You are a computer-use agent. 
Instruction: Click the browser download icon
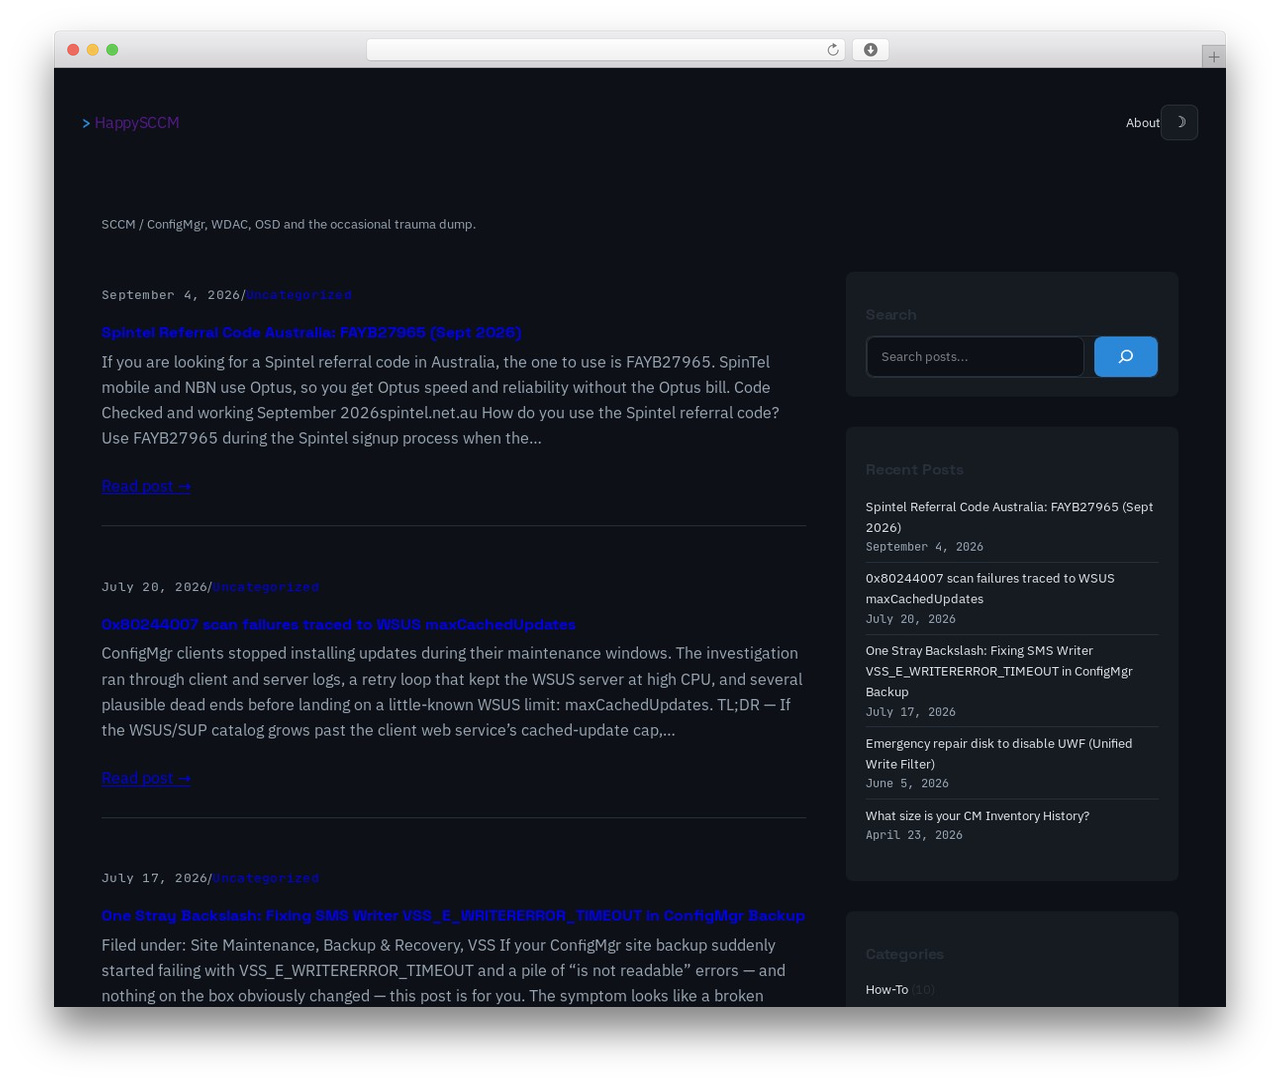click(871, 50)
